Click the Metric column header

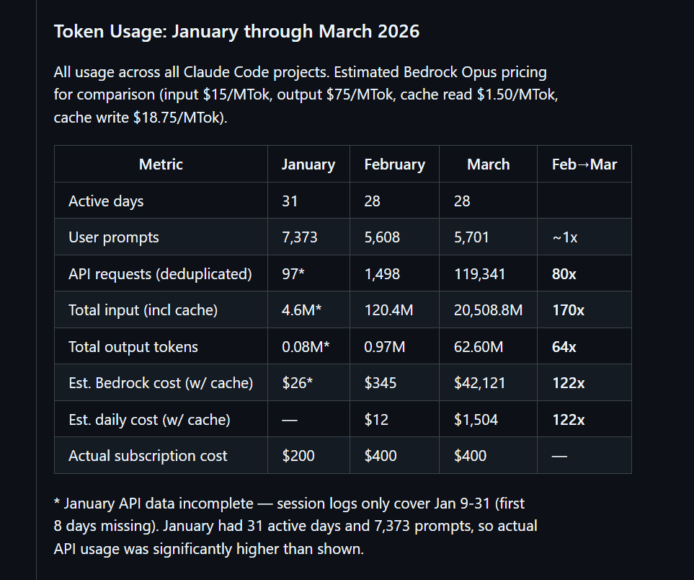click(x=161, y=164)
